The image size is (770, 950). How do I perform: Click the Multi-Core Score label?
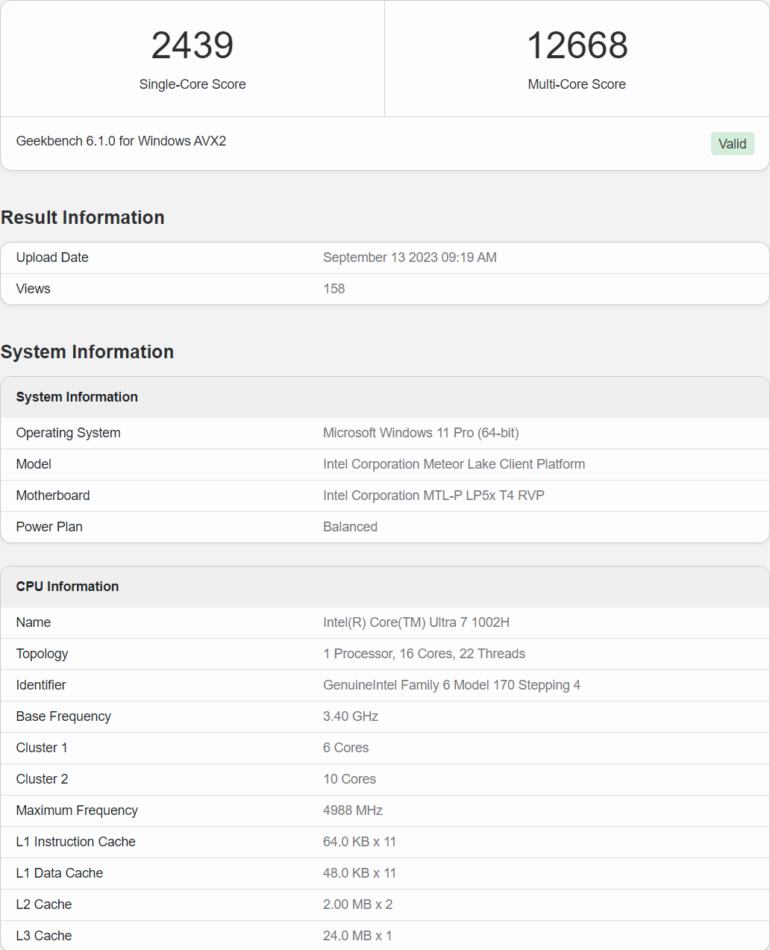point(577,84)
